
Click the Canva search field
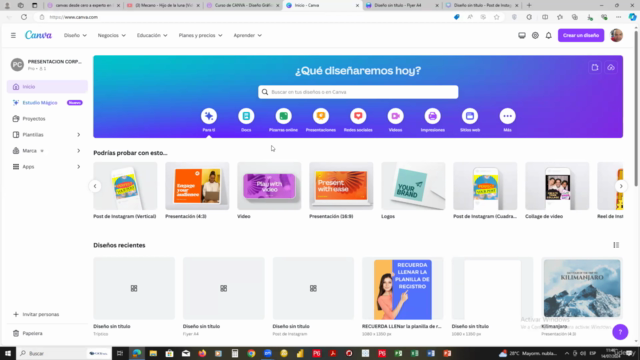(x=358, y=92)
